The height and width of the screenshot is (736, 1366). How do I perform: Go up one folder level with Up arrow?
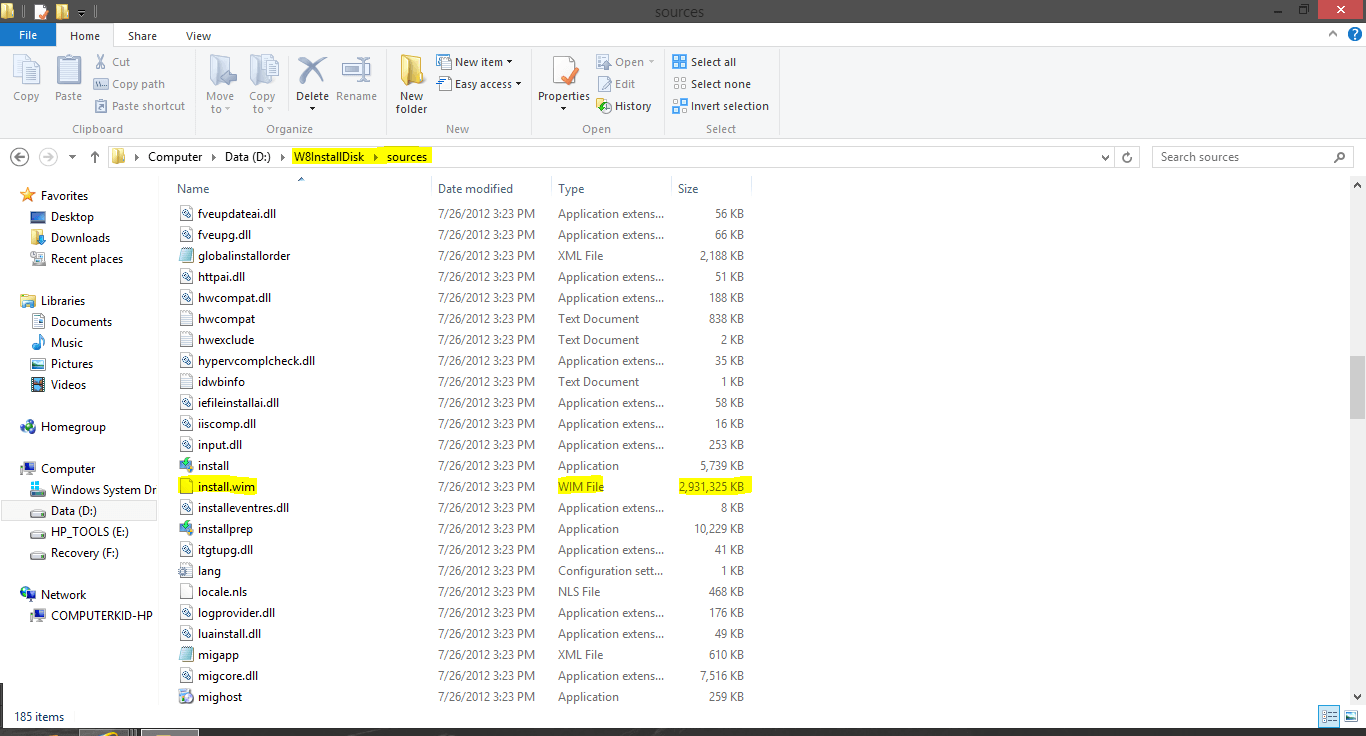tap(95, 157)
